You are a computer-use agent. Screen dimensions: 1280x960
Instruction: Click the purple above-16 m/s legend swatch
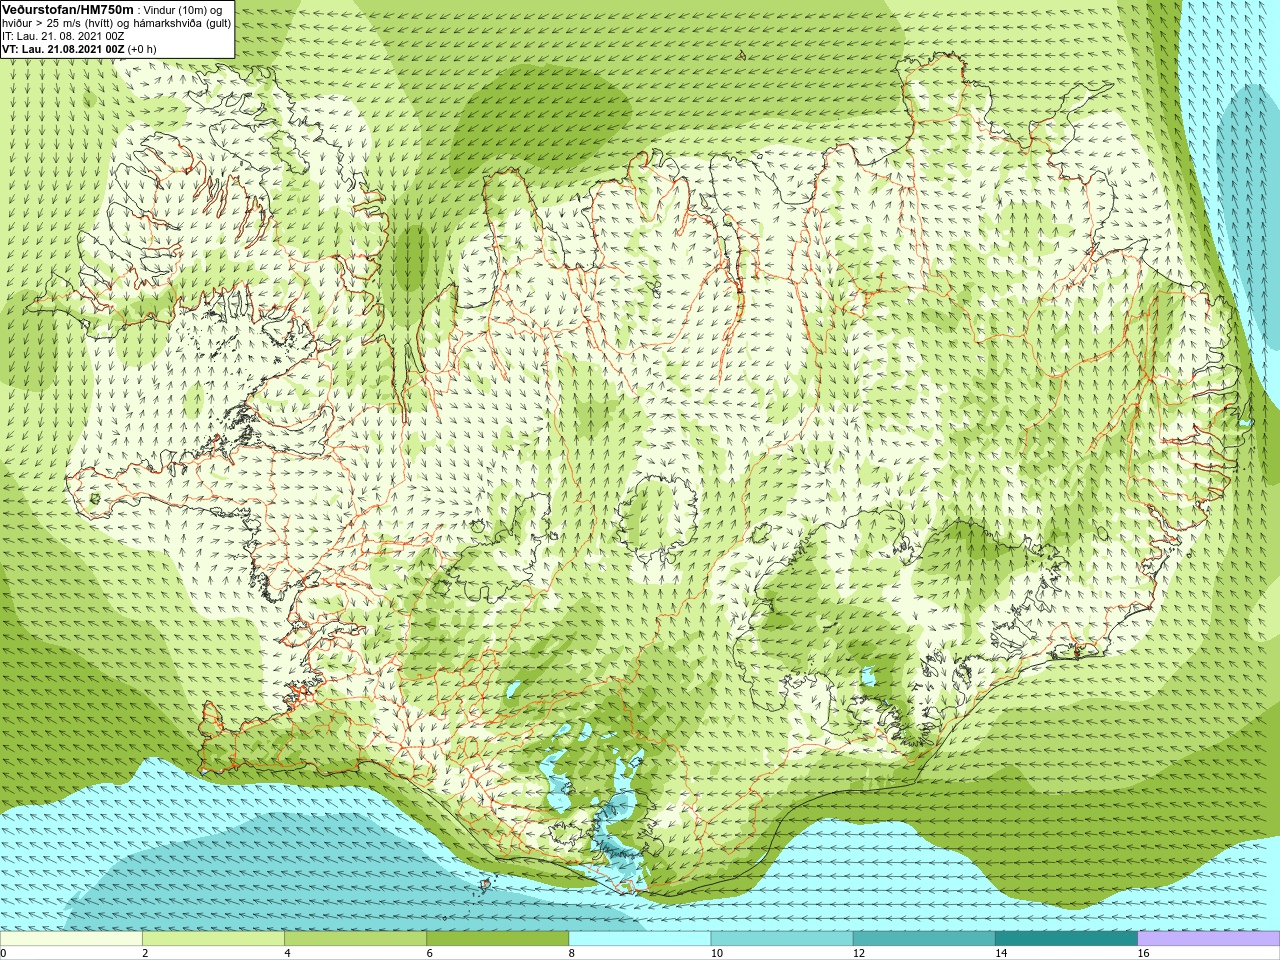[1208, 939]
